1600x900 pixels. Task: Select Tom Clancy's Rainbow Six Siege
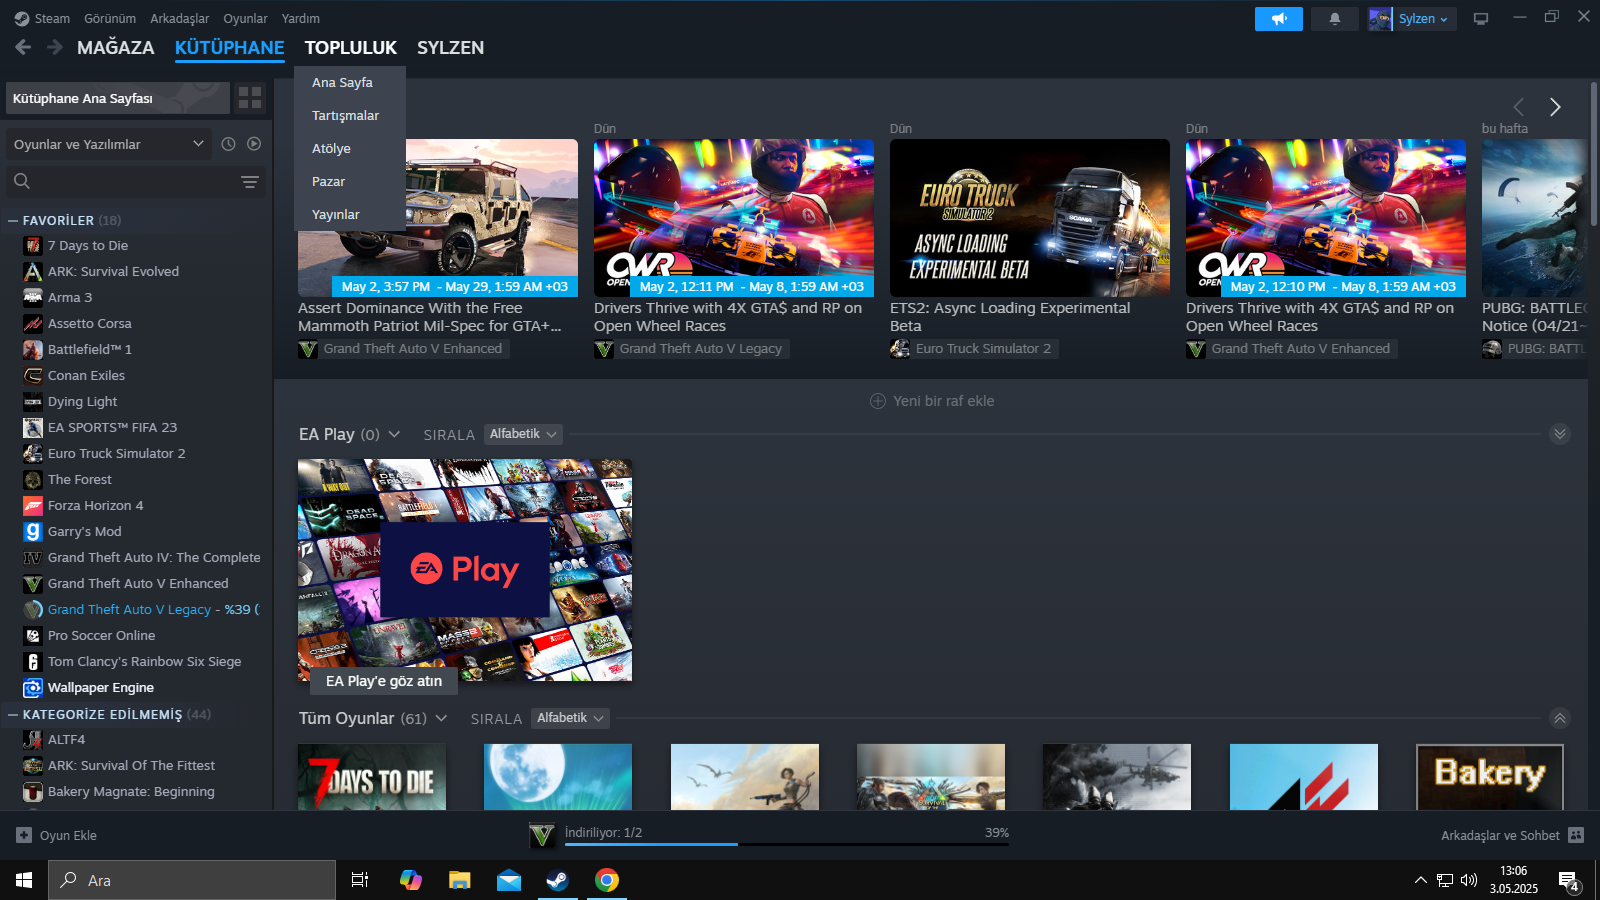(145, 661)
